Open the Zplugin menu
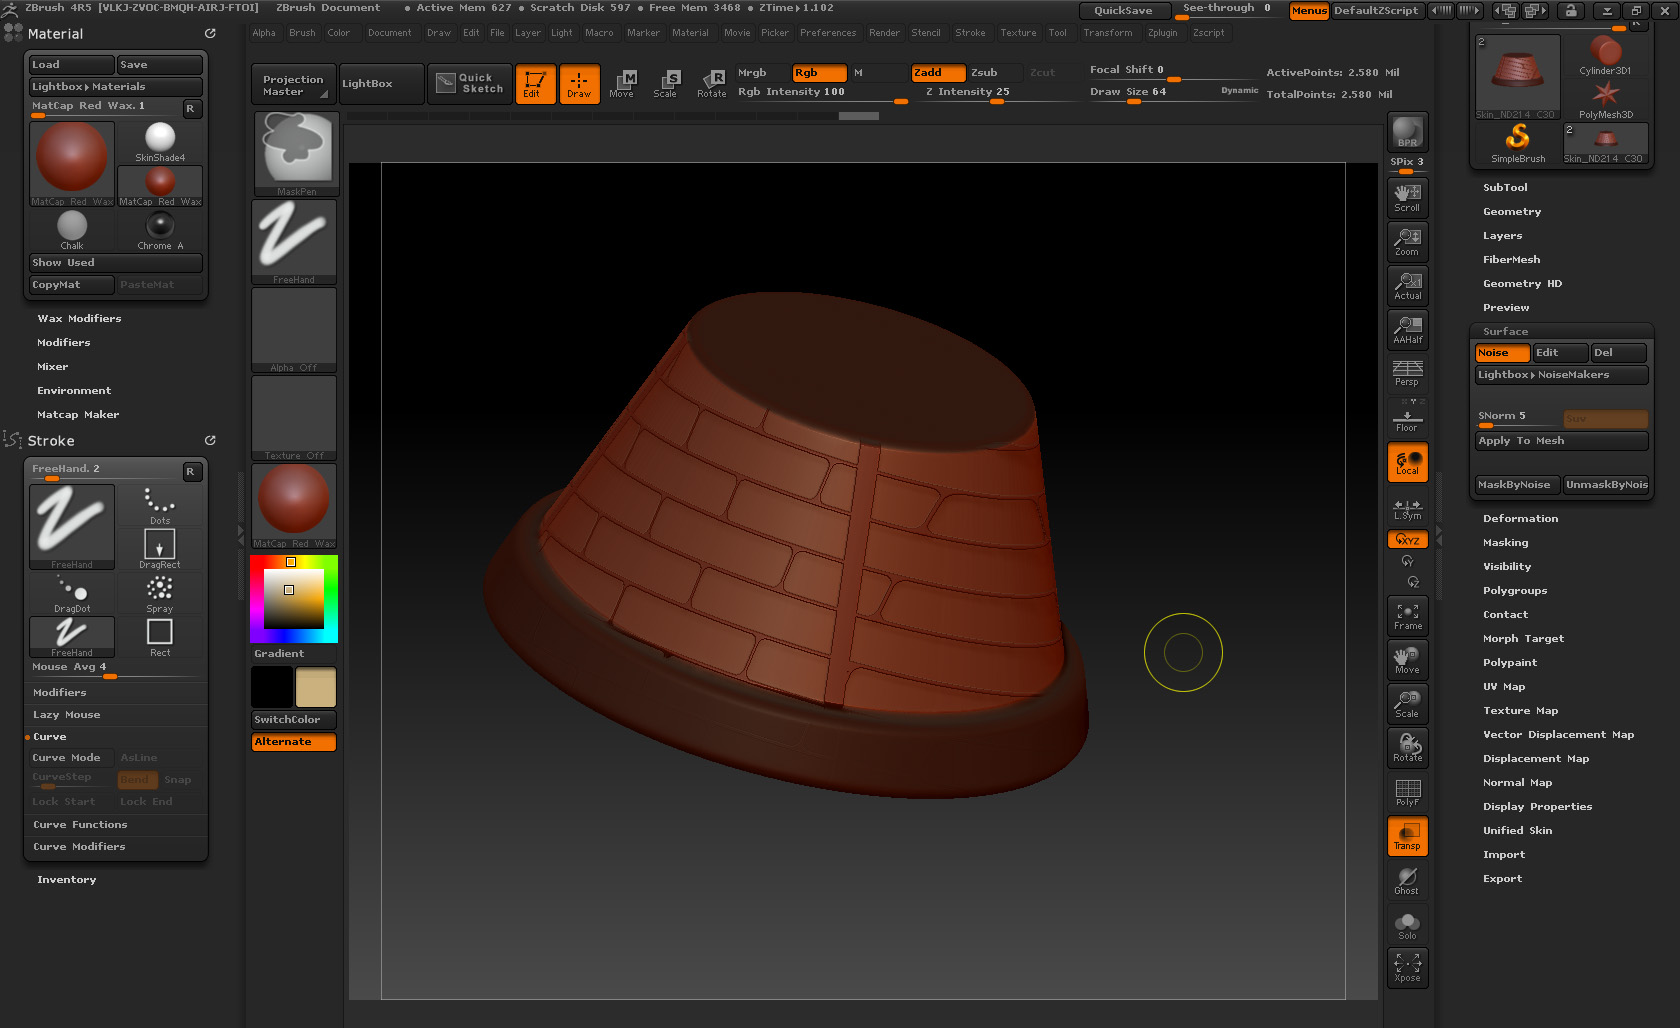 pyautogui.click(x=1162, y=33)
